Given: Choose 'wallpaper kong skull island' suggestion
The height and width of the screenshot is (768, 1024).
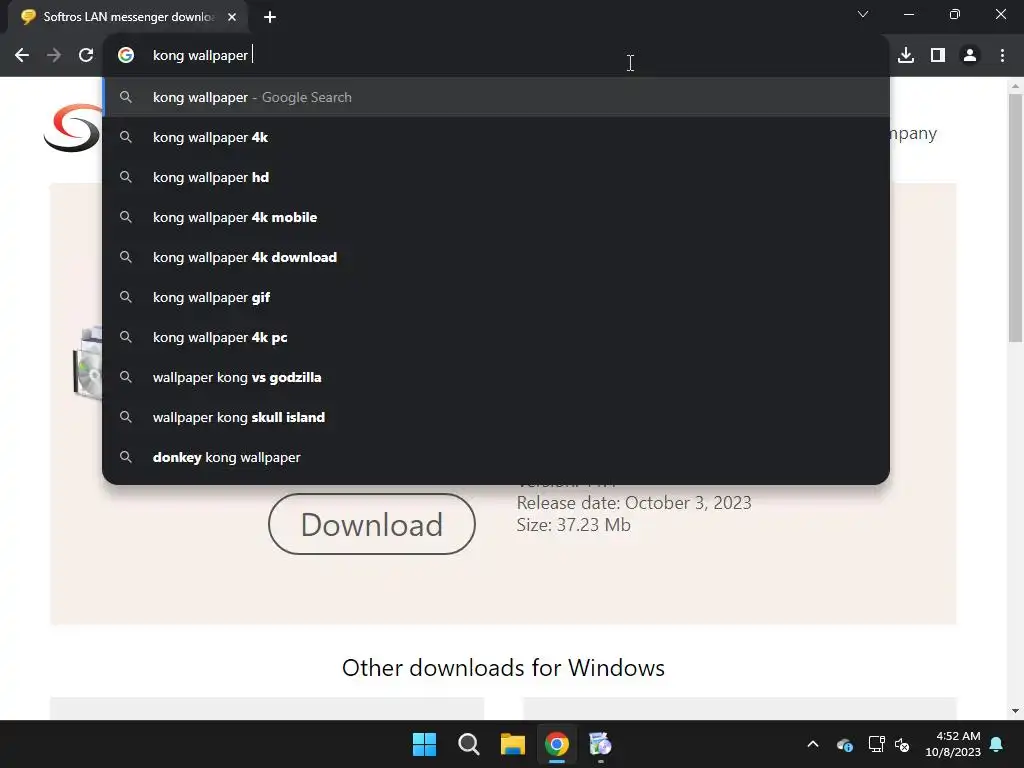Looking at the screenshot, I should pyautogui.click(x=496, y=417).
